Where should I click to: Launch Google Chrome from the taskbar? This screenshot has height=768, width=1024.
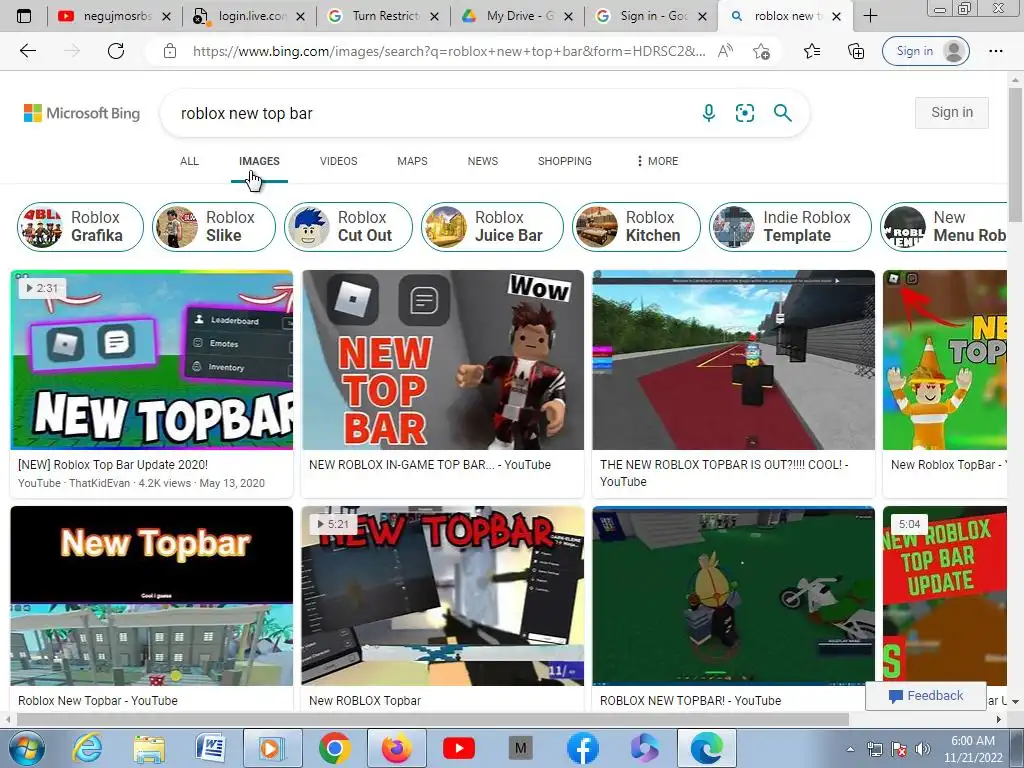(x=334, y=748)
